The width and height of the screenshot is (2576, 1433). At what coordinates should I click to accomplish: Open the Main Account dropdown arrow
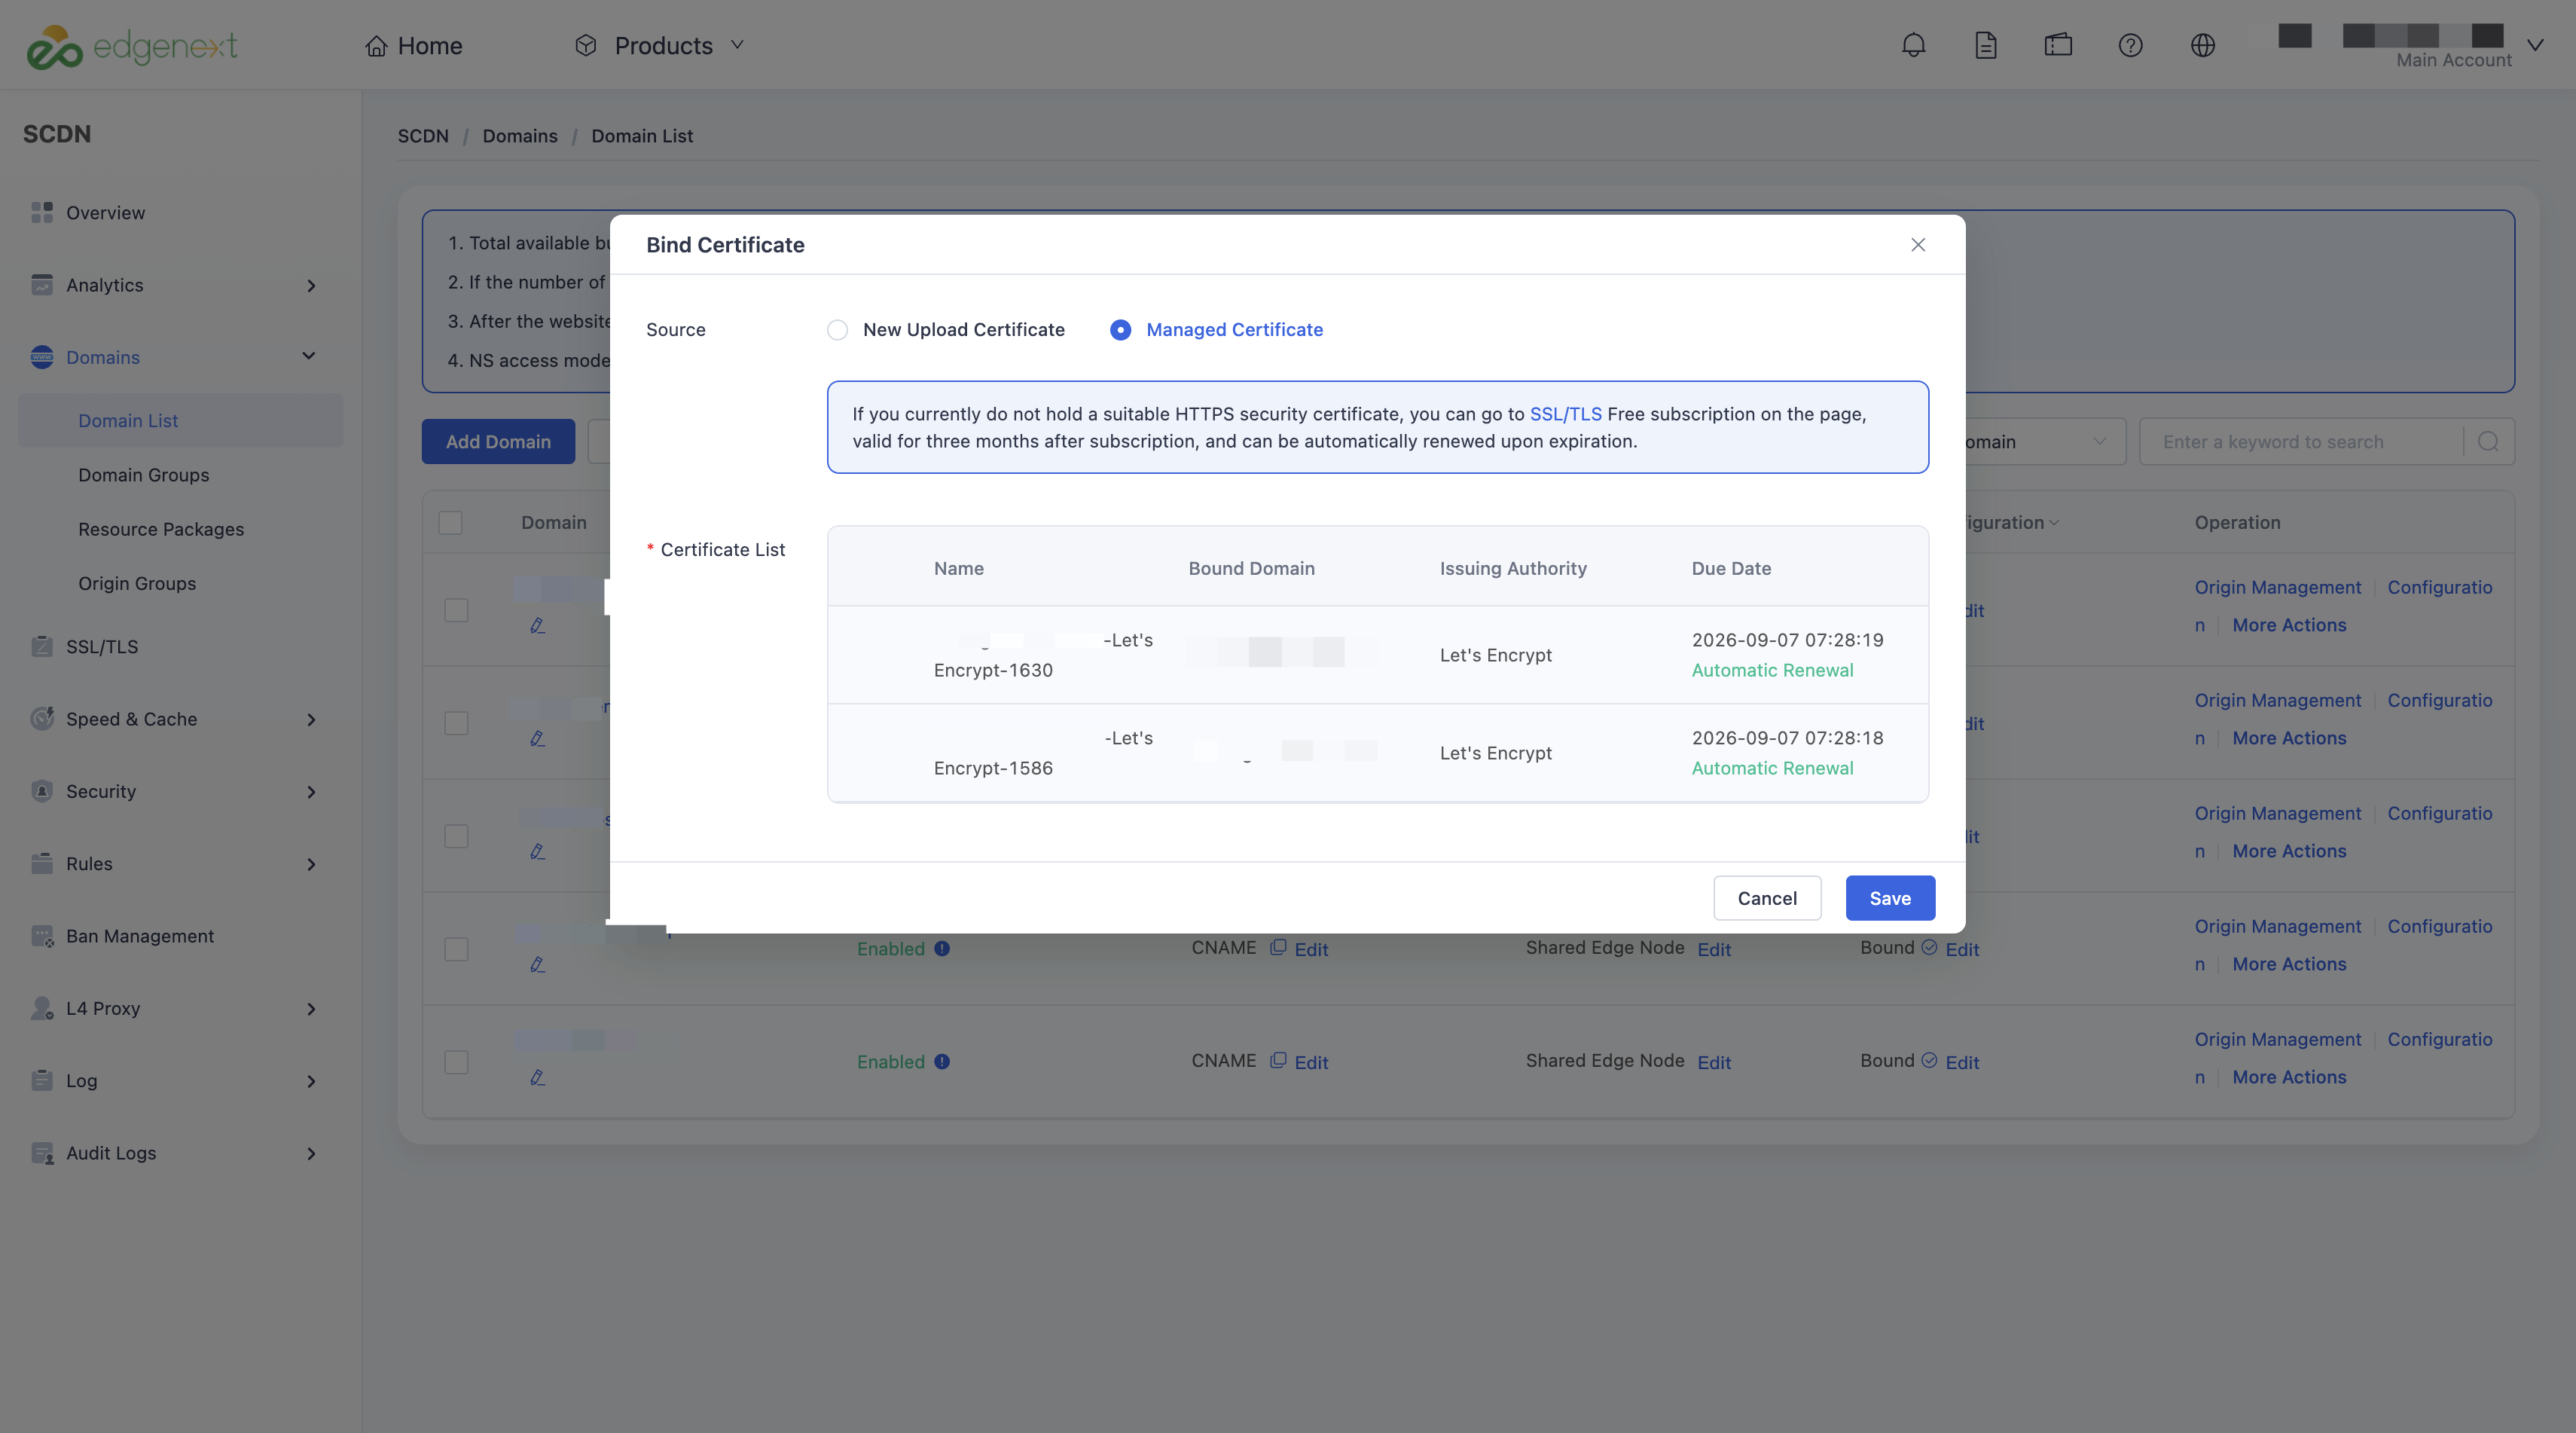[x=2535, y=45]
